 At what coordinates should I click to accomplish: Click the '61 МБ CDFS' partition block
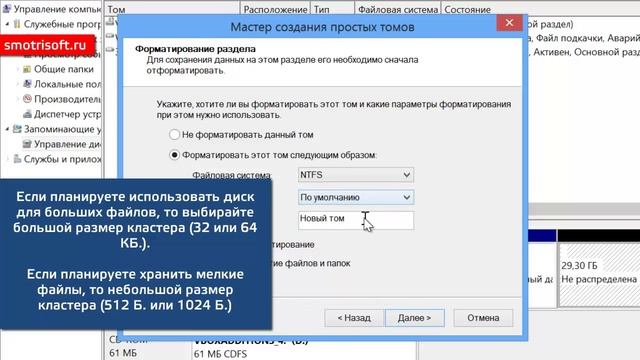coord(304,348)
